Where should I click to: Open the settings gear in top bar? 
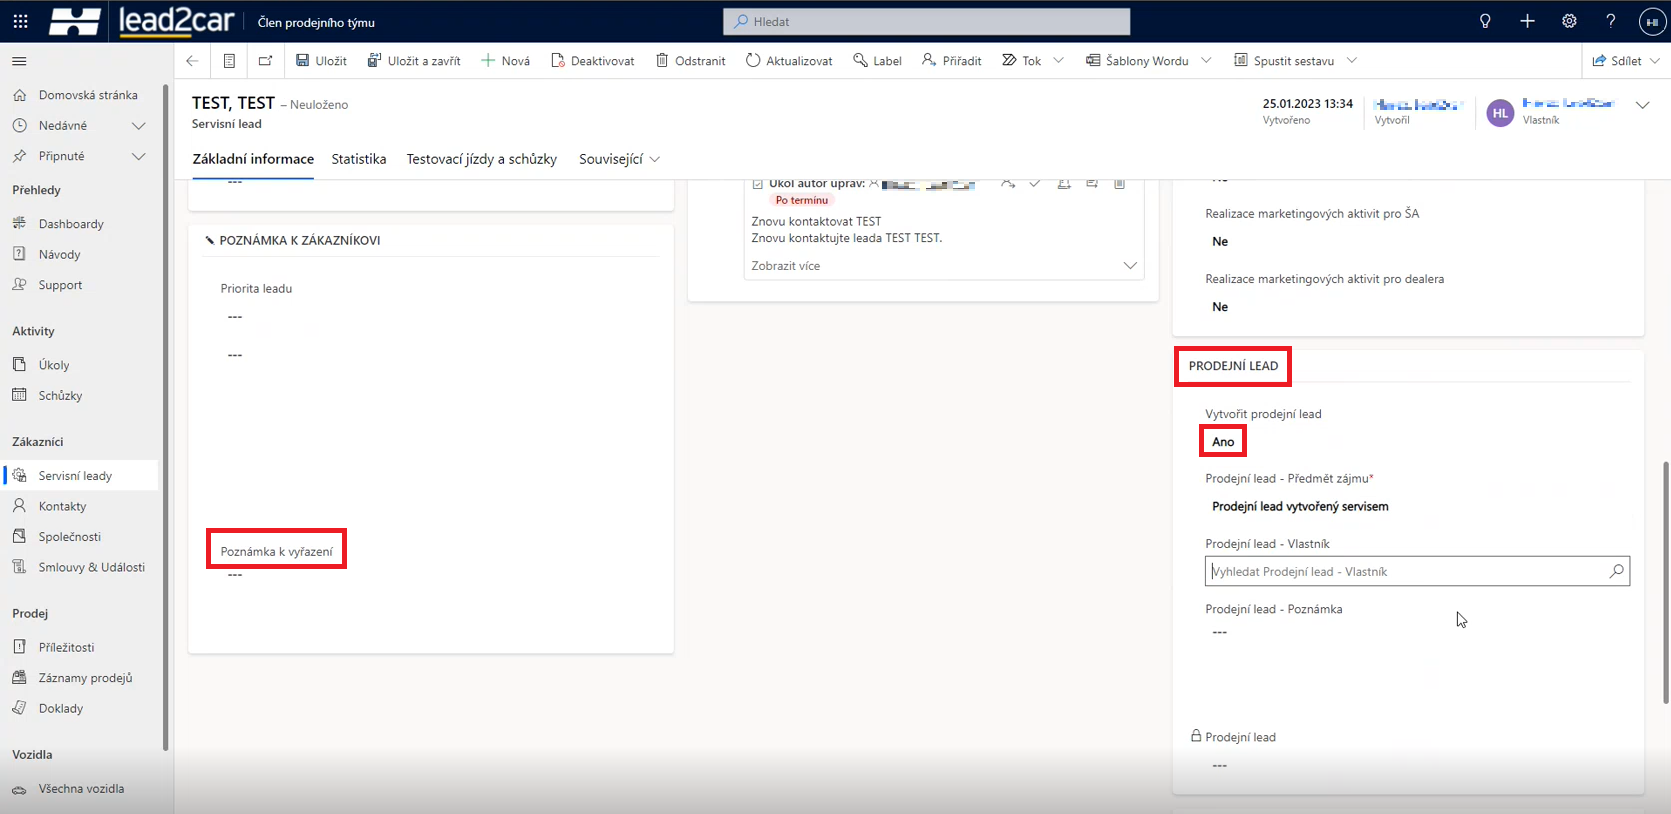point(1569,21)
